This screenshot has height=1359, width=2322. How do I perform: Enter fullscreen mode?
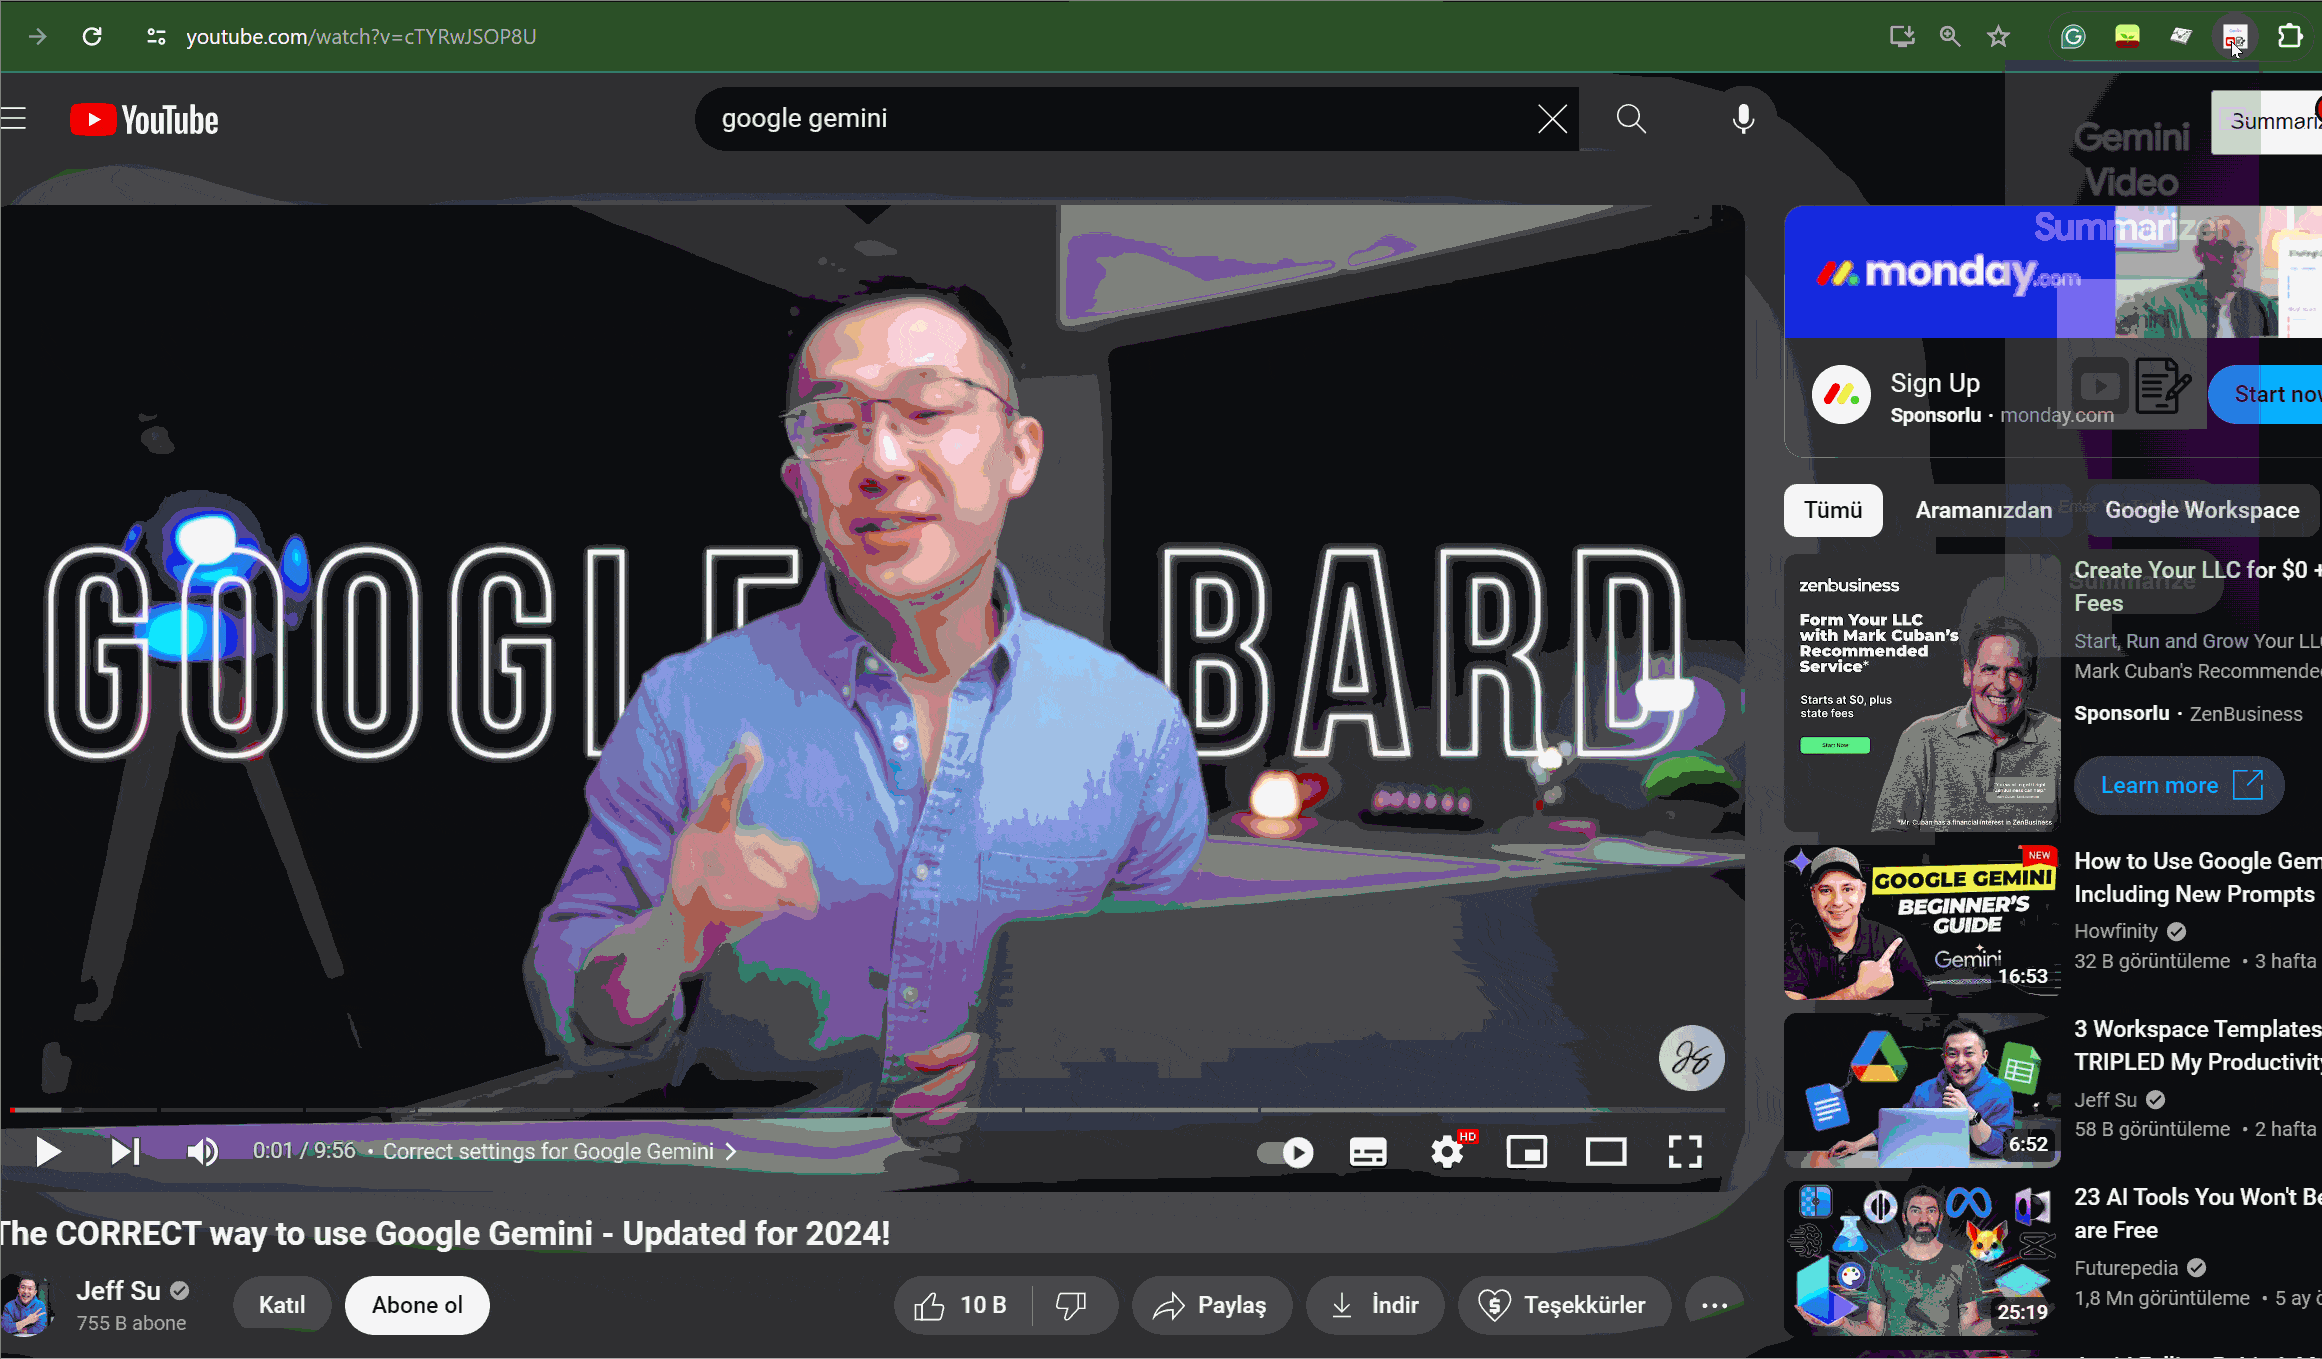pyautogui.click(x=1685, y=1152)
